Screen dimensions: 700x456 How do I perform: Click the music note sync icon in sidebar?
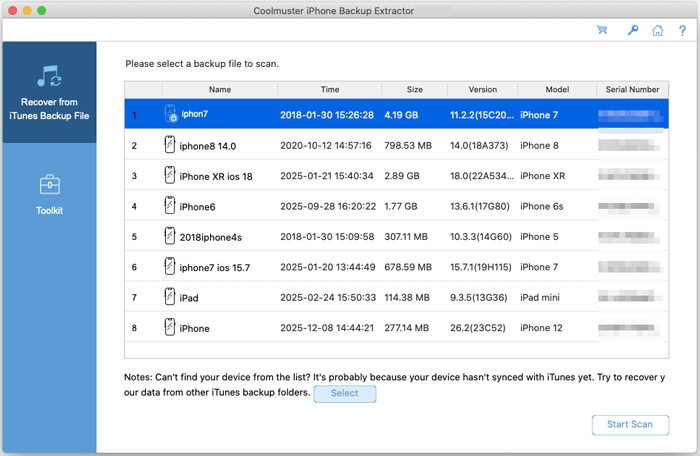point(49,76)
